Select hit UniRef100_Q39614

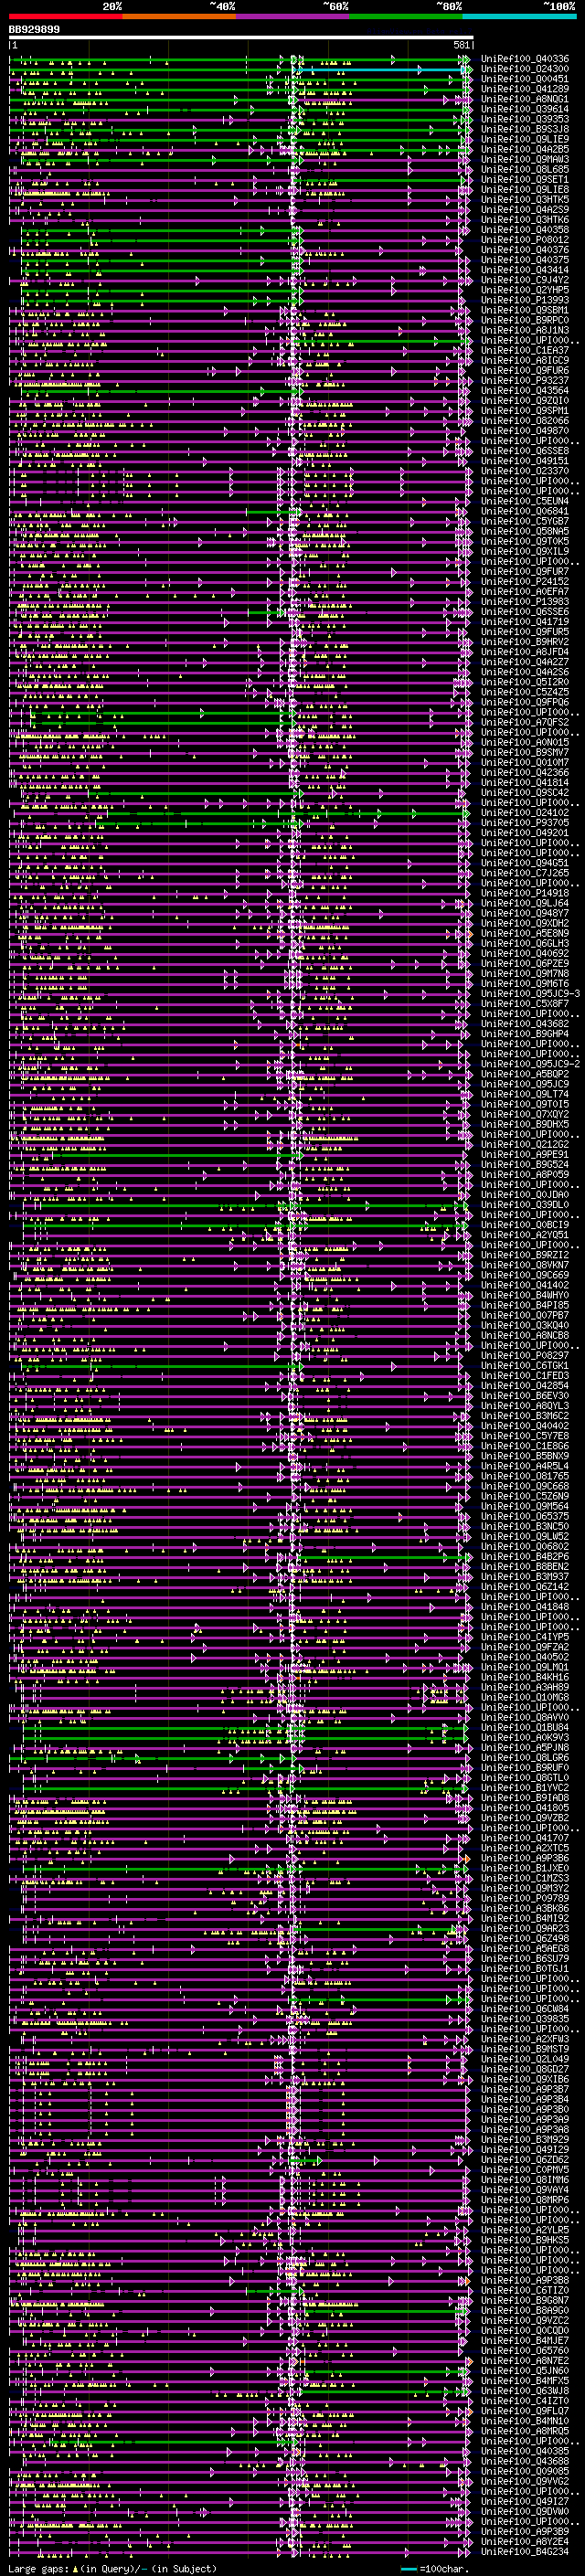525,109
